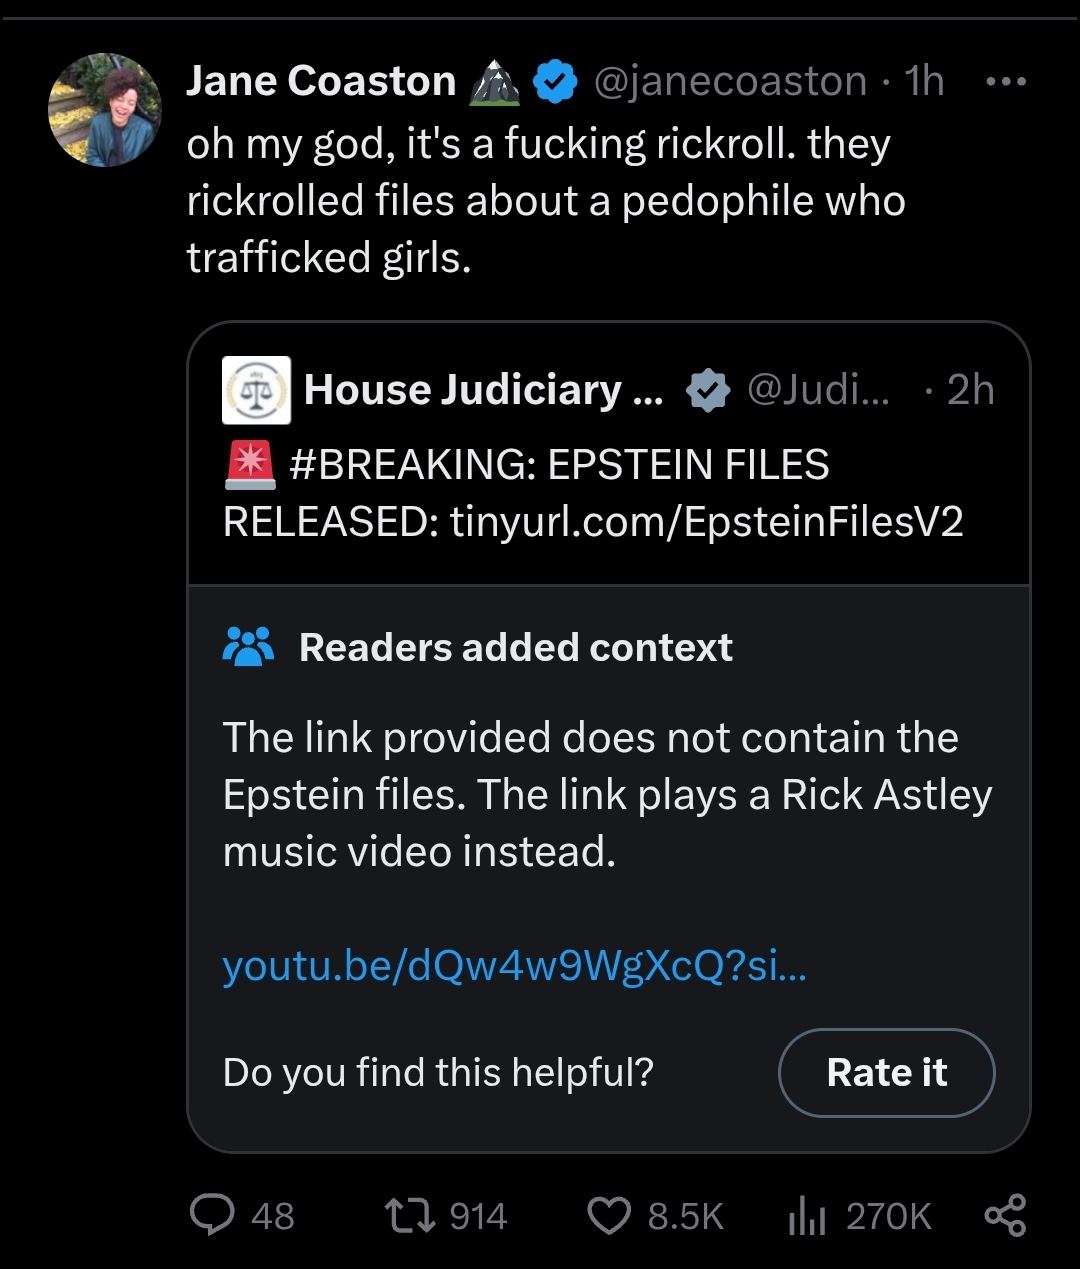The width and height of the screenshot is (1080, 1269).
Task: Open Jane Coaston's profile picture
Action: pos(105,110)
